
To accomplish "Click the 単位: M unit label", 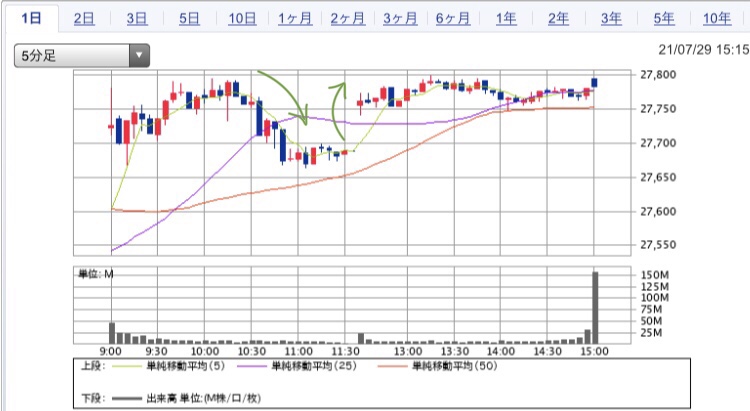I will [96, 274].
